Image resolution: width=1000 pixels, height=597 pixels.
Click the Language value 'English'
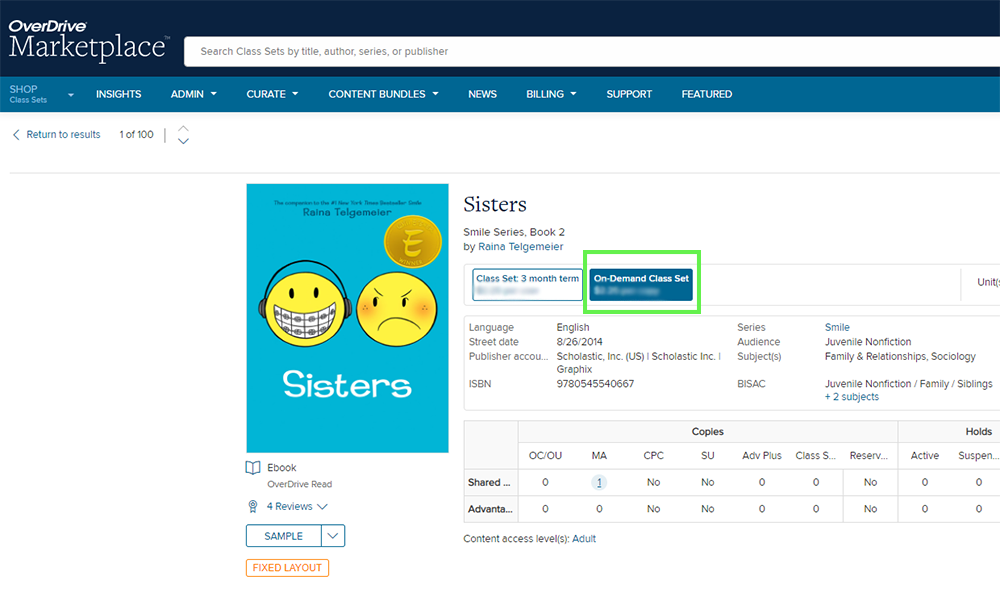(x=573, y=327)
